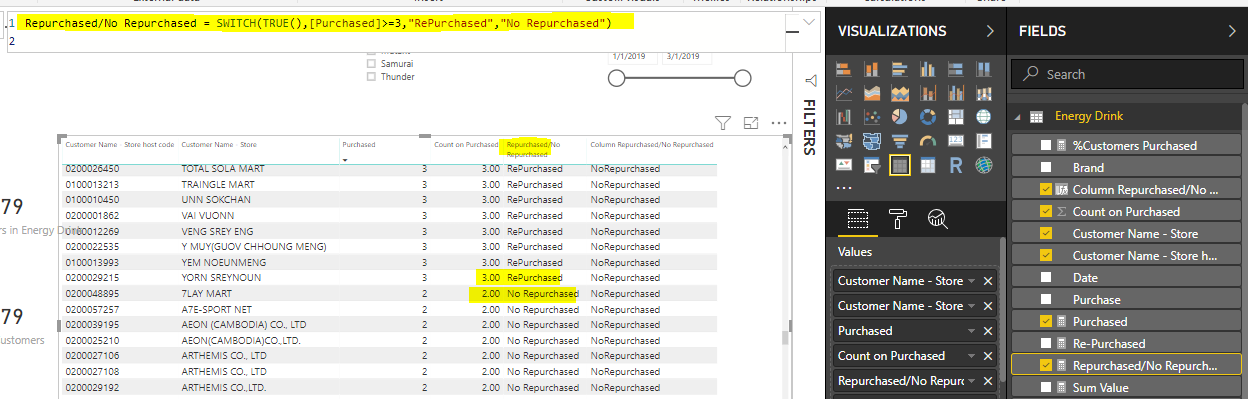Open dropdown for Repurchased/No Repurchased value field
Image resolution: width=1248 pixels, height=399 pixels.
[x=972, y=381]
